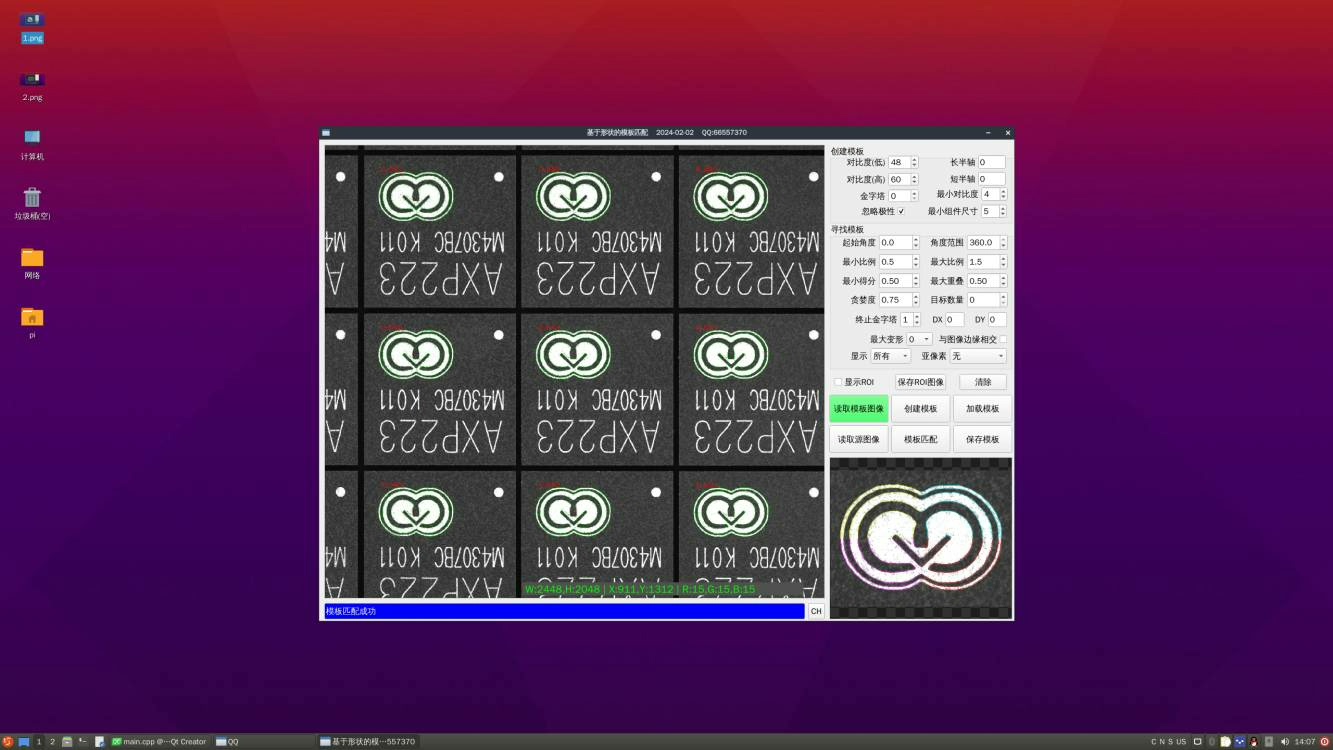Click the 对比度(高) spinbox arrows
This screenshot has height=750, width=1333.
[914, 179]
